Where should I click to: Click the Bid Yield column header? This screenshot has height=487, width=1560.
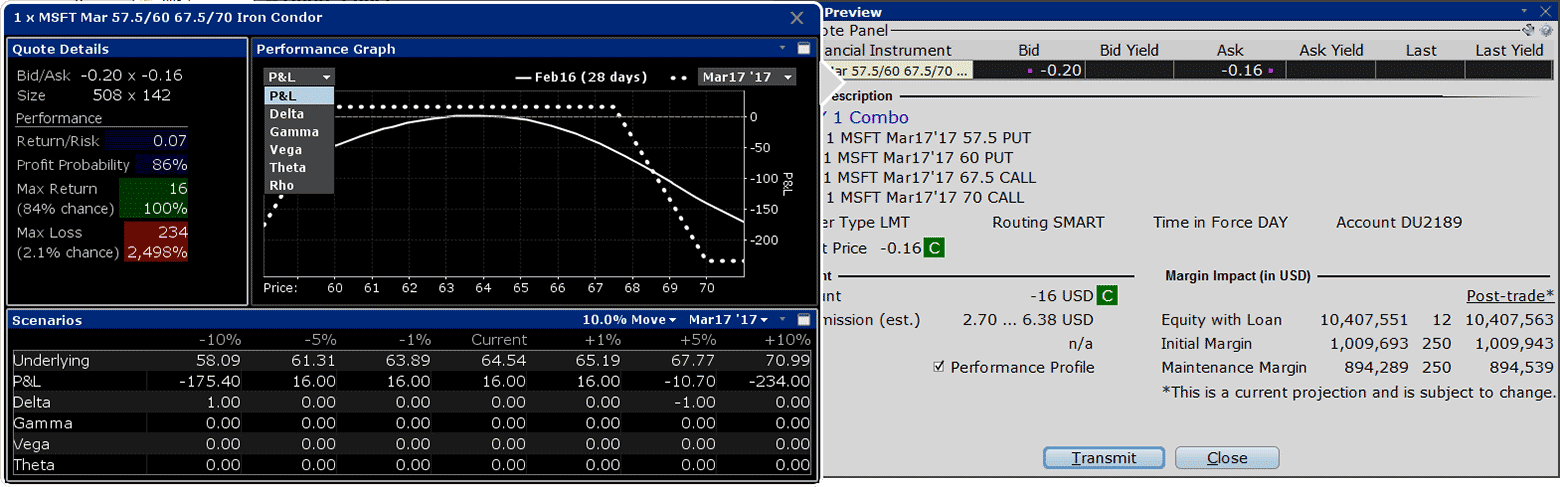[1129, 50]
